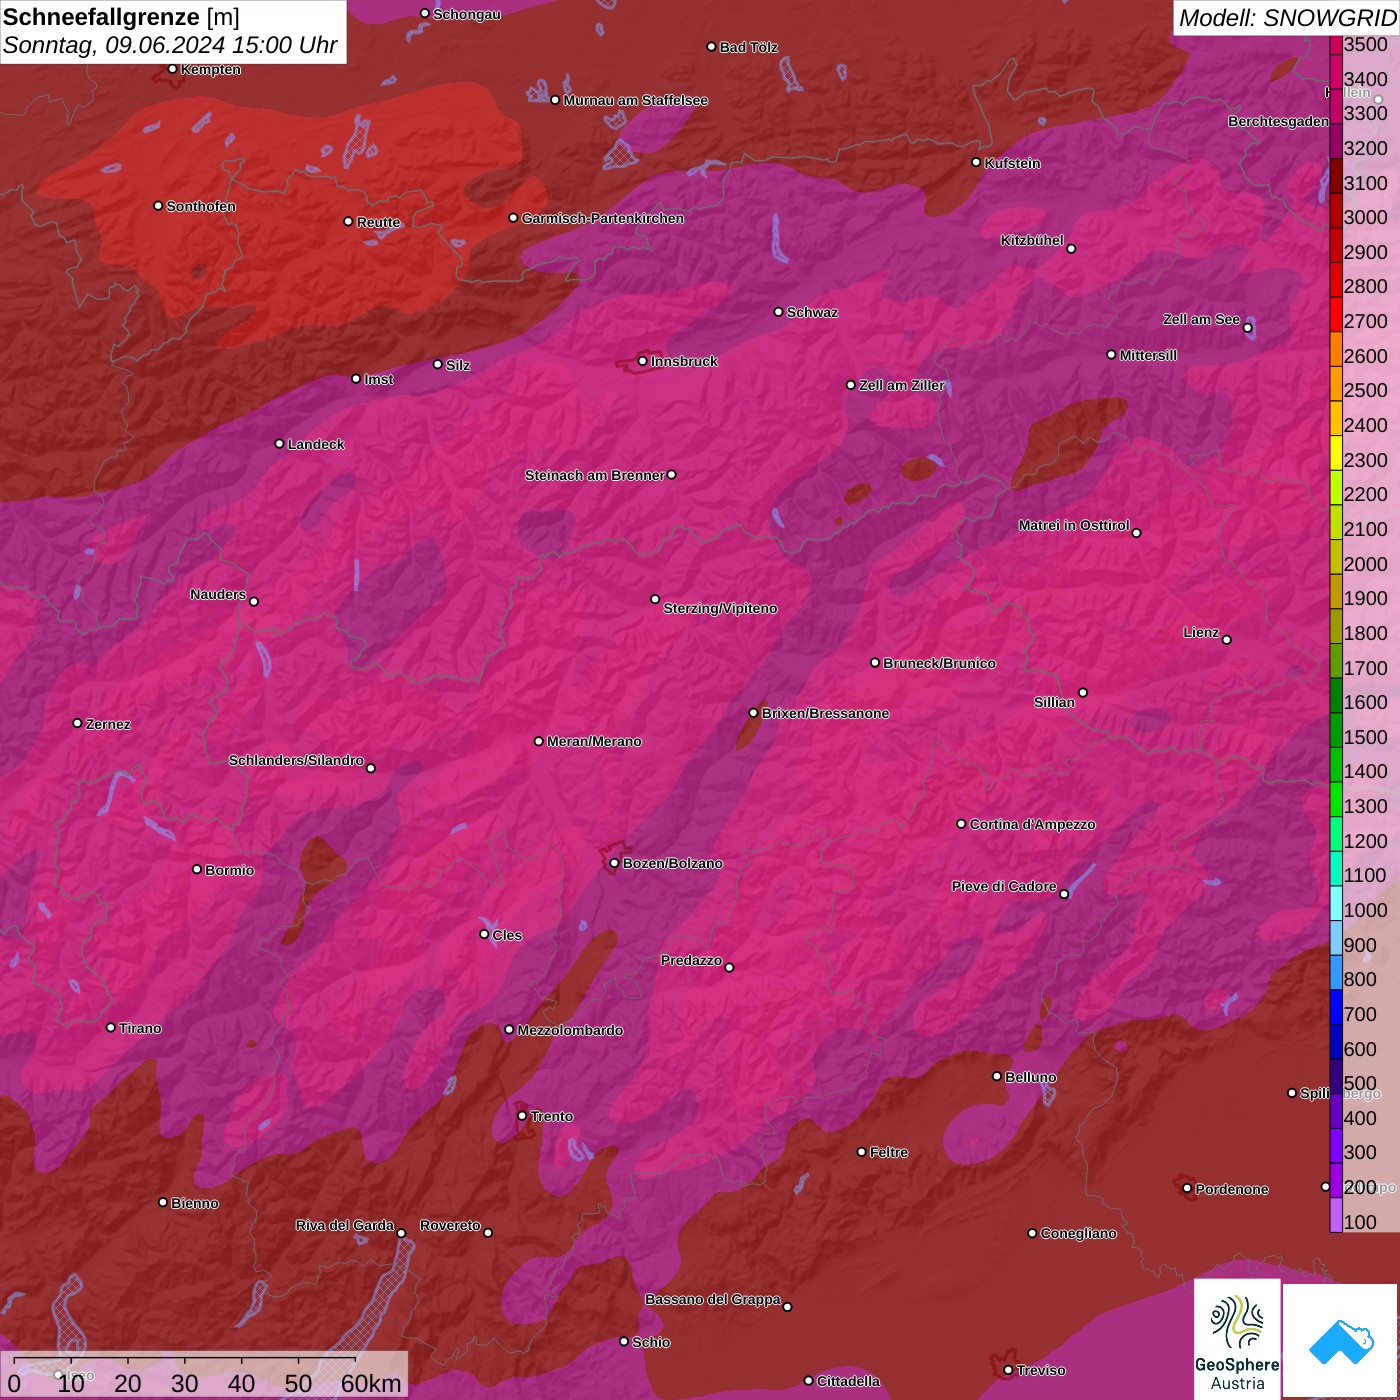Screen dimensions: 1400x1400
Task: Click the Steinach am Brenner label
Action: tap(594, 475)
